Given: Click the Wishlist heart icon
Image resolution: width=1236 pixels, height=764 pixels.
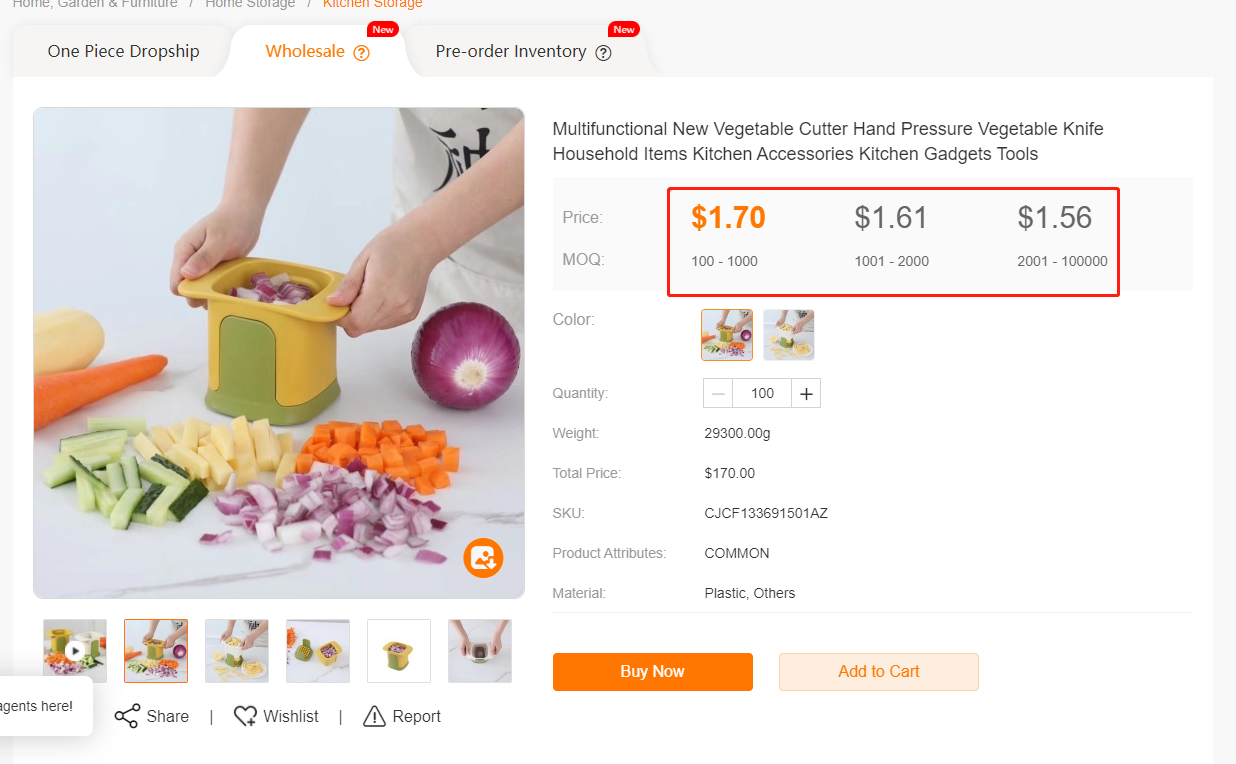Looking at the screenshot, I should point(245,716).
